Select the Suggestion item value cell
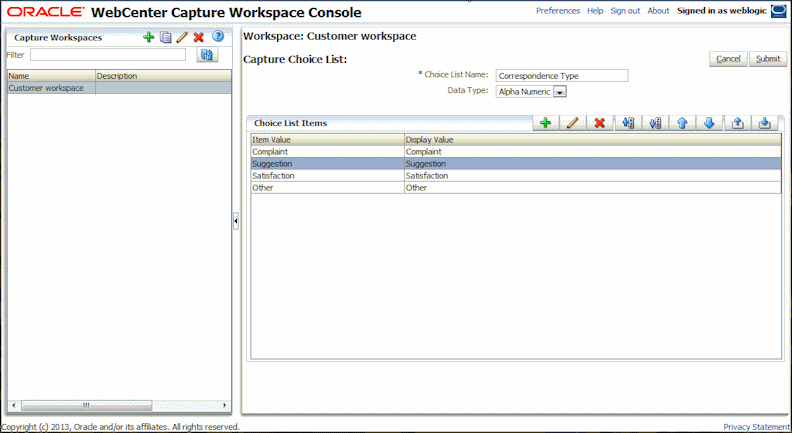Screen dimensions: 792x433 tap(328, 164)
